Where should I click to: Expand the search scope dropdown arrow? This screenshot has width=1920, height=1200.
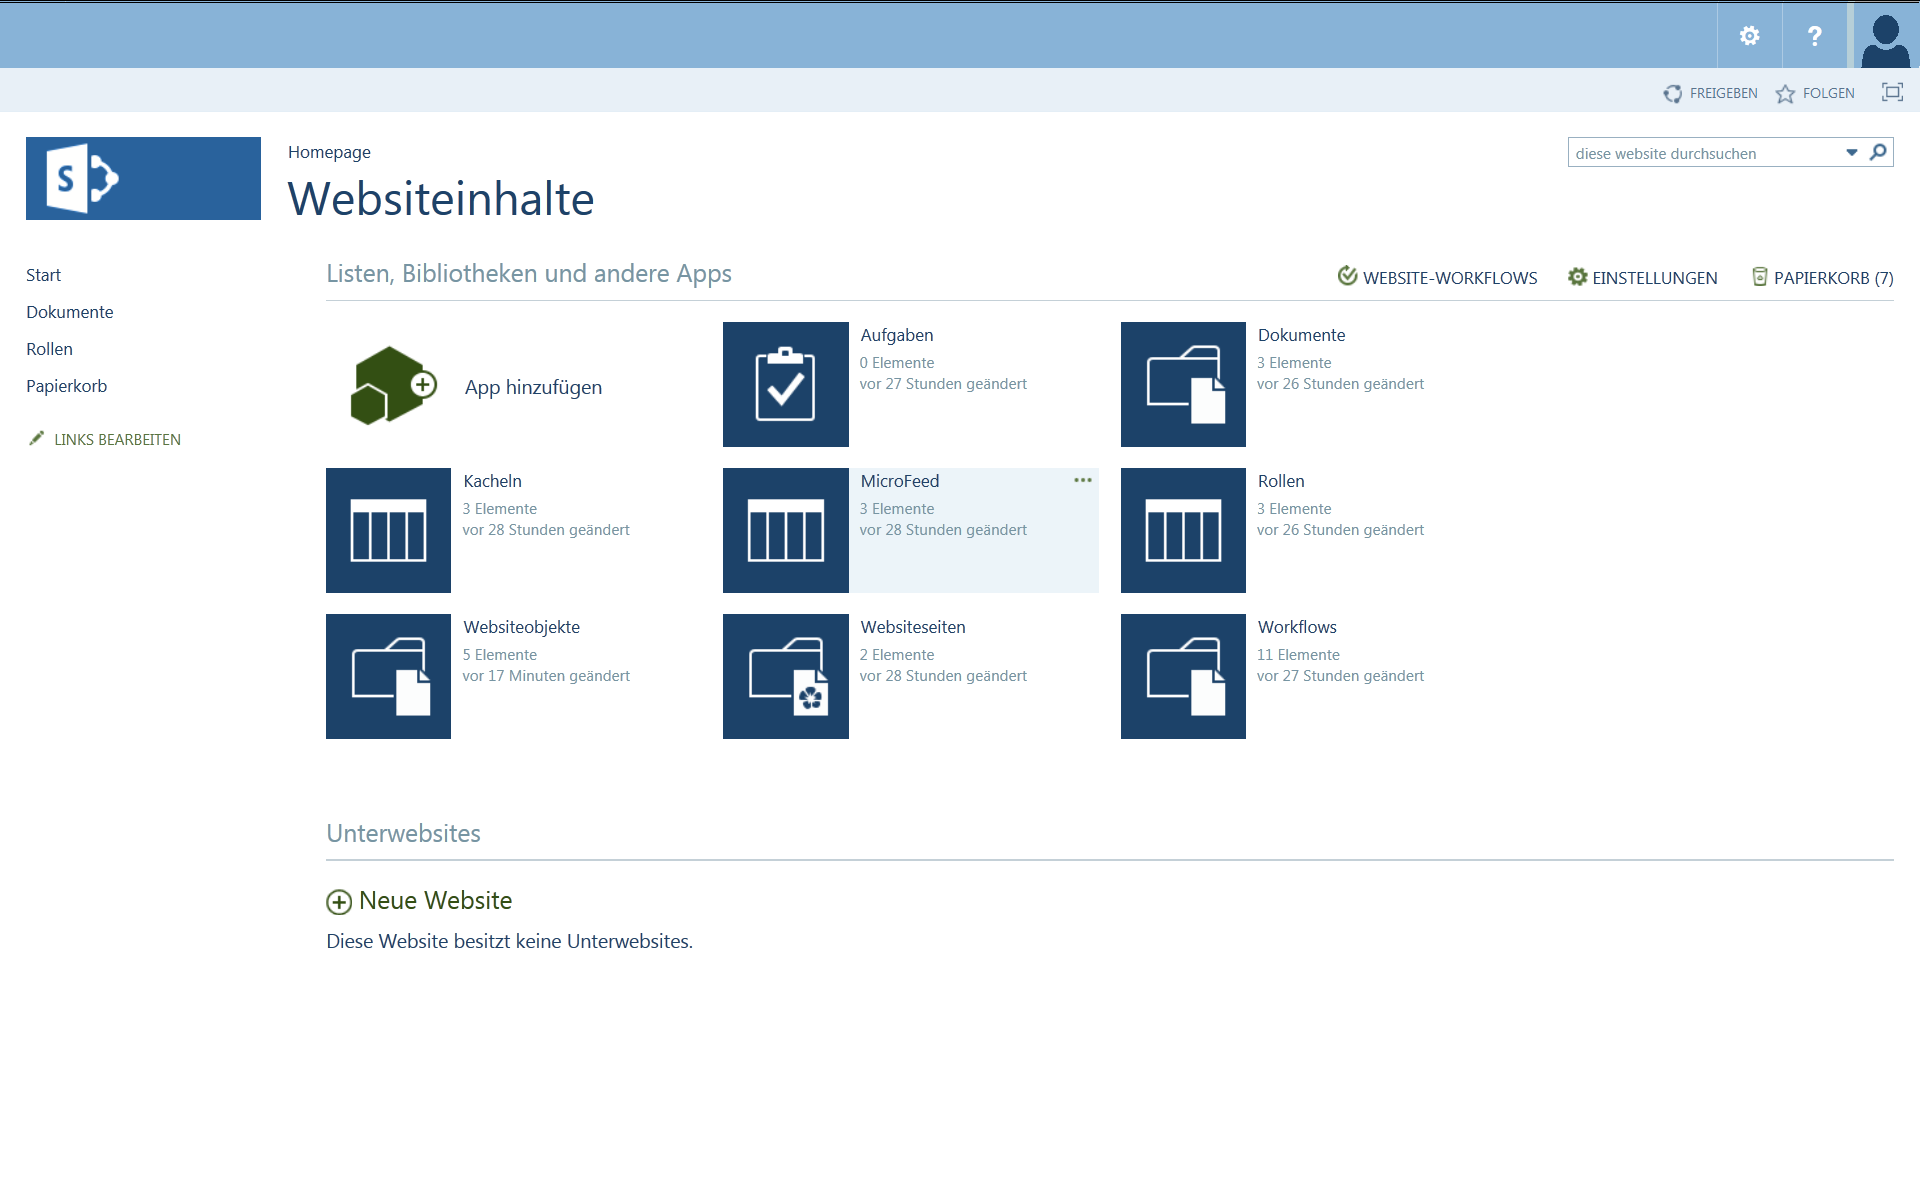point(1851,153)
